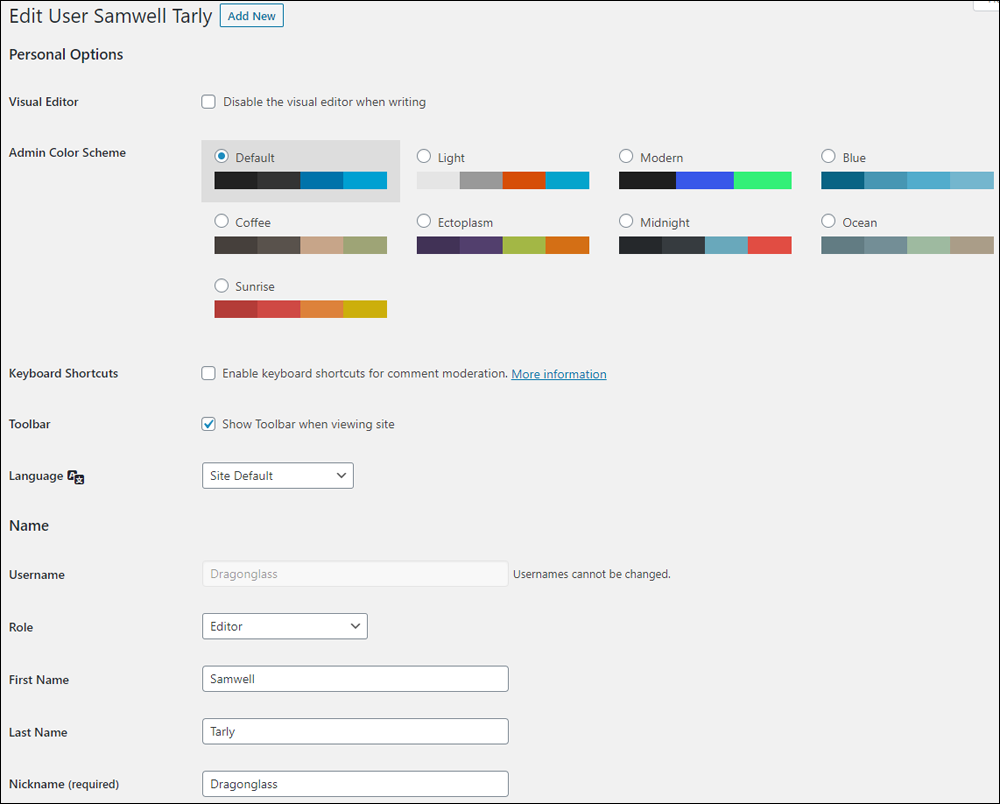The image size is (1000, 804).
Task: Pick the Ocean admin color scheme
Action: [x=828, y=221]
